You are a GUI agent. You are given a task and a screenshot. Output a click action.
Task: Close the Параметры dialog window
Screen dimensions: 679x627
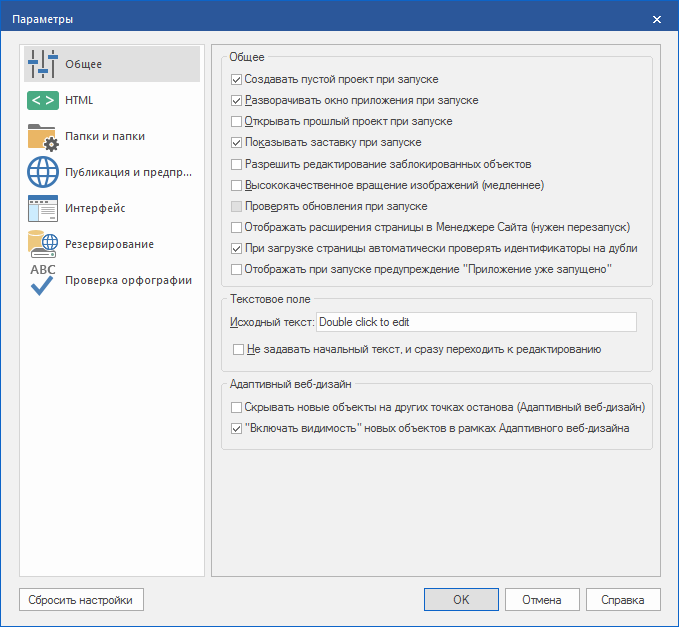click(x=657, y=19)
